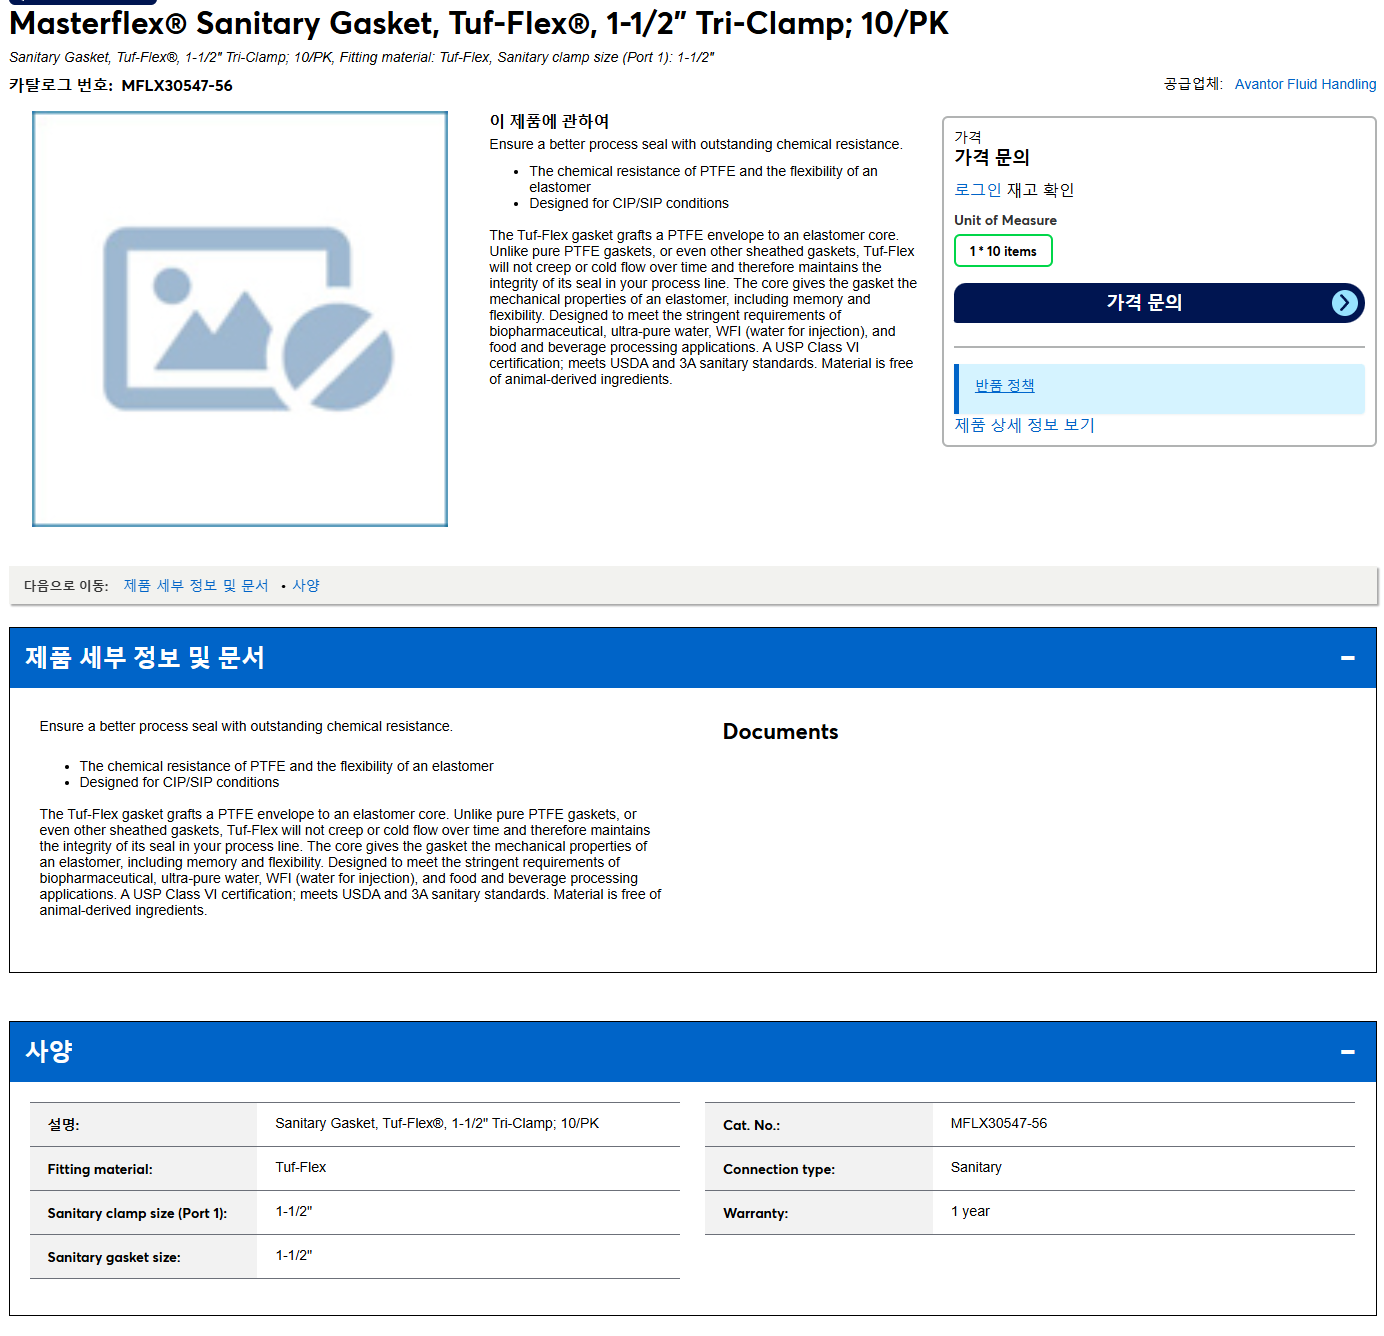Jump to 제품 세부 정보 및 문서 anchor link
This screenshot has height=1336, width=1384.
point(196,586)
